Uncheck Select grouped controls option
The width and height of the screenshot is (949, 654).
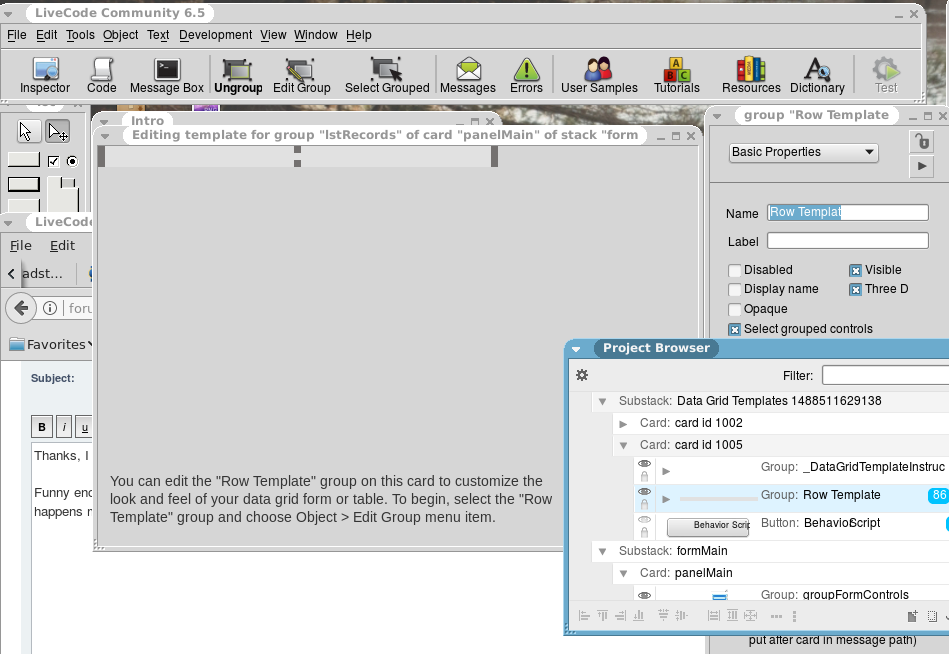[735, 329]
